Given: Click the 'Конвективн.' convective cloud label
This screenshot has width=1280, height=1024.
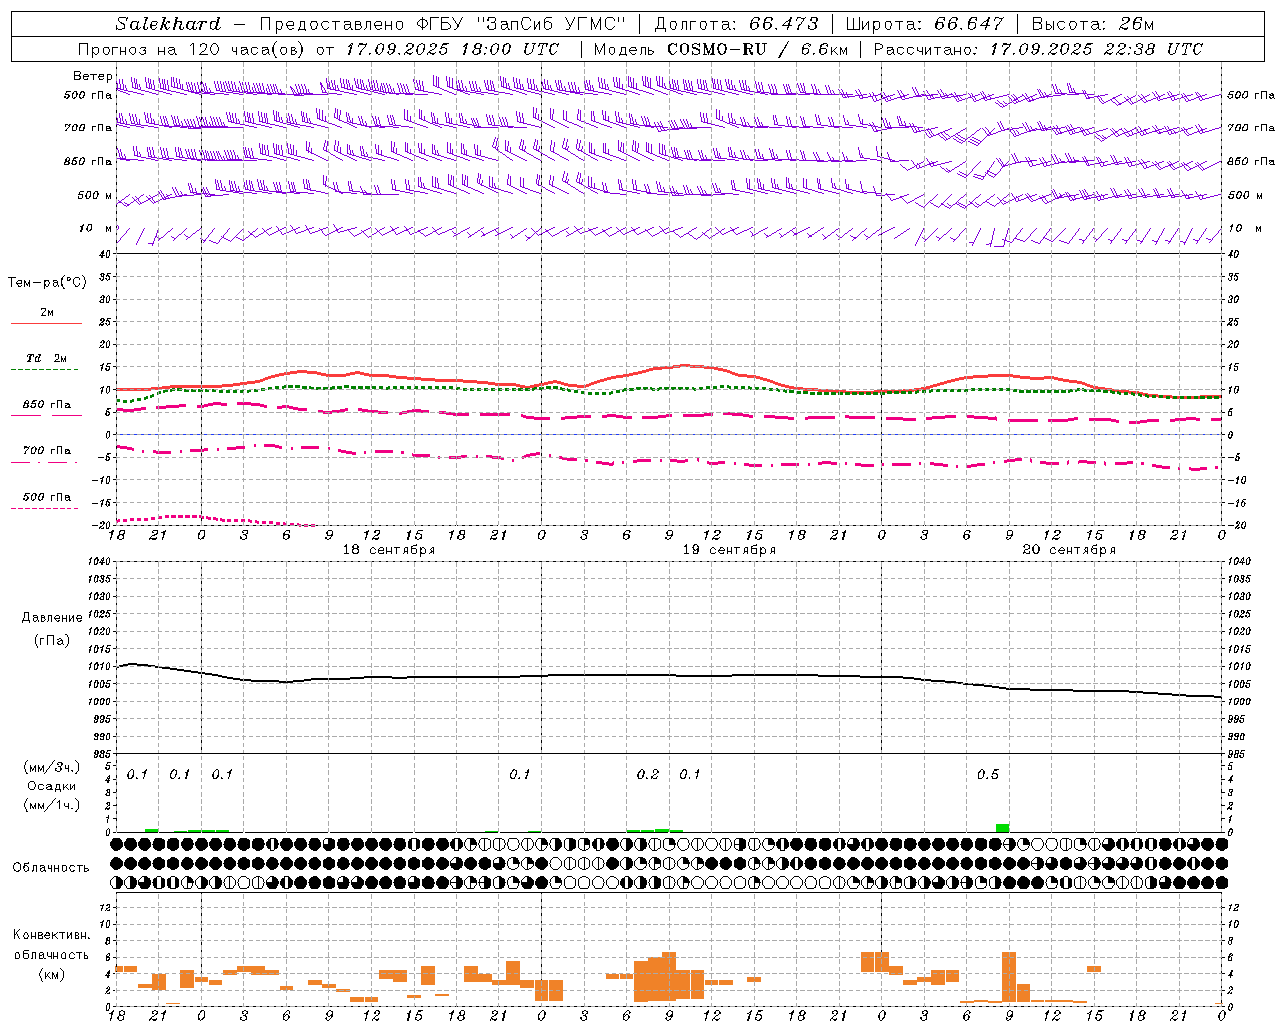Looking at the screenshot, I should point(51,935).
